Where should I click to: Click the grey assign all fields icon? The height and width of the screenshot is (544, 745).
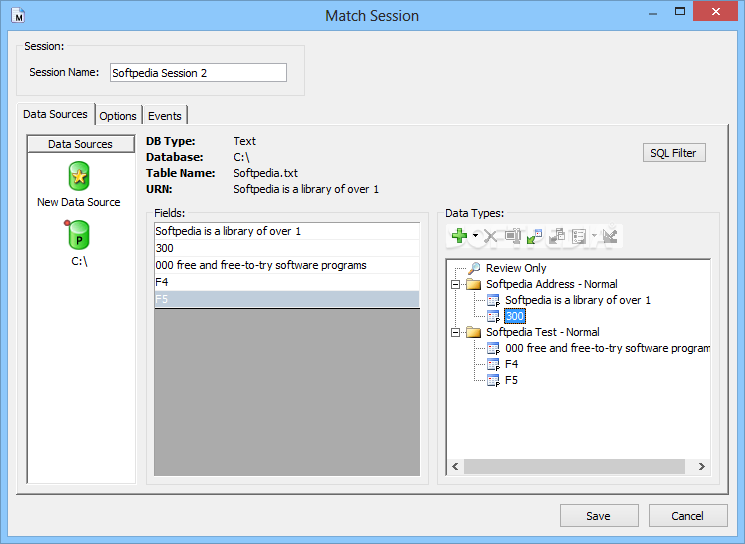pyautogui.click(x=557, y=236)
